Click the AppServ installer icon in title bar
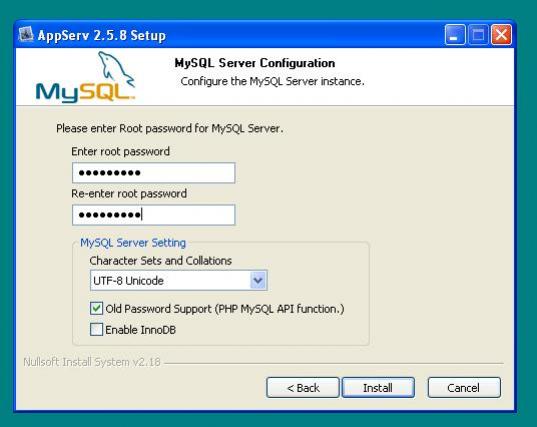Viewport: 537px width, 427px height. coord(26,34)
